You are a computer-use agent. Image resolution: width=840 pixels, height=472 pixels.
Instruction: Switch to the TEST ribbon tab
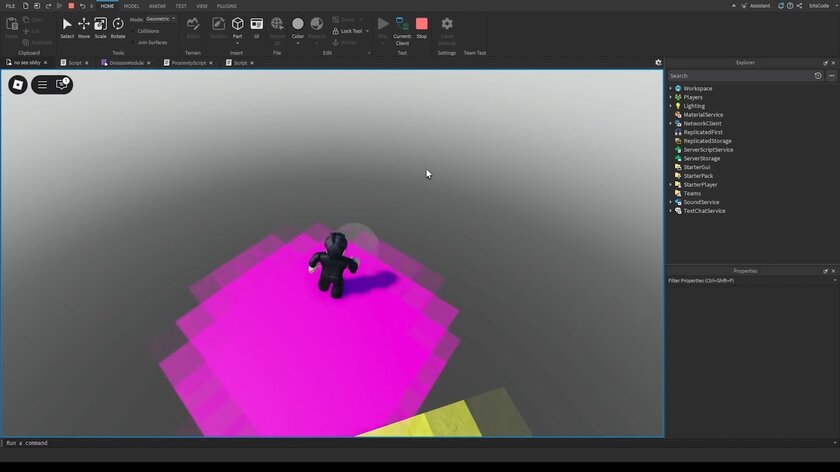tap(181, 6)
